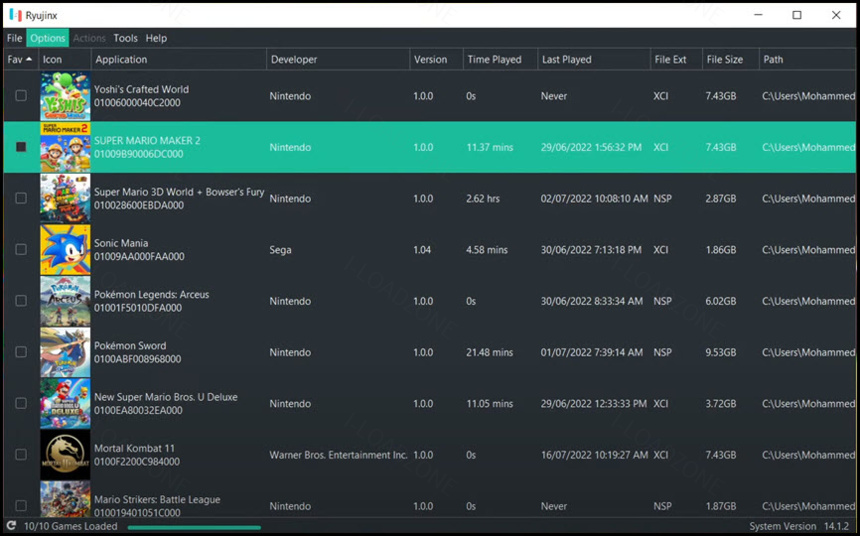Select the SUPER MARIO MAKER 2 title
The image size is (860, 536).
pyautogui.click(x=147, y=140)
